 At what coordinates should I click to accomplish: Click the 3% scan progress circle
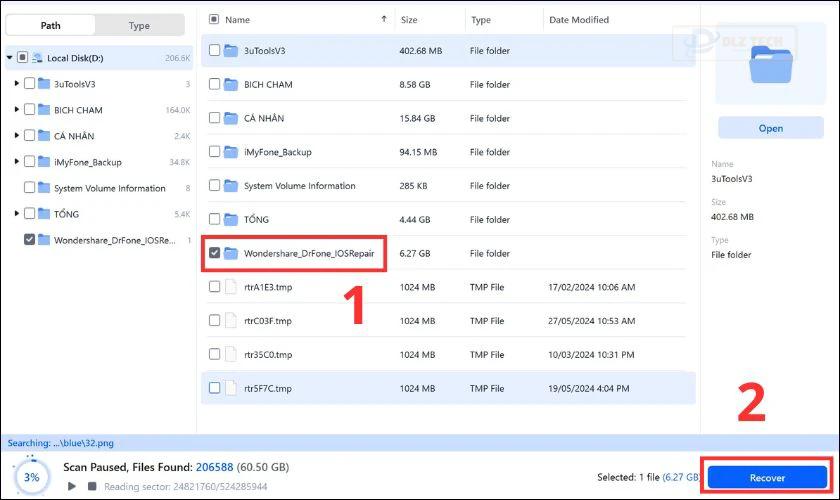tap(32, 476)
